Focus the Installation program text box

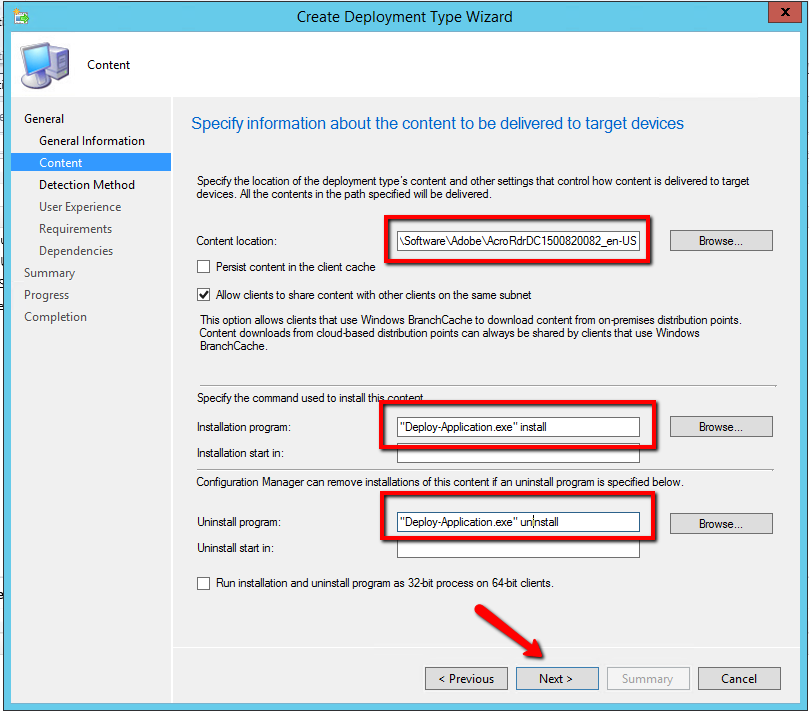pos(517,427)
